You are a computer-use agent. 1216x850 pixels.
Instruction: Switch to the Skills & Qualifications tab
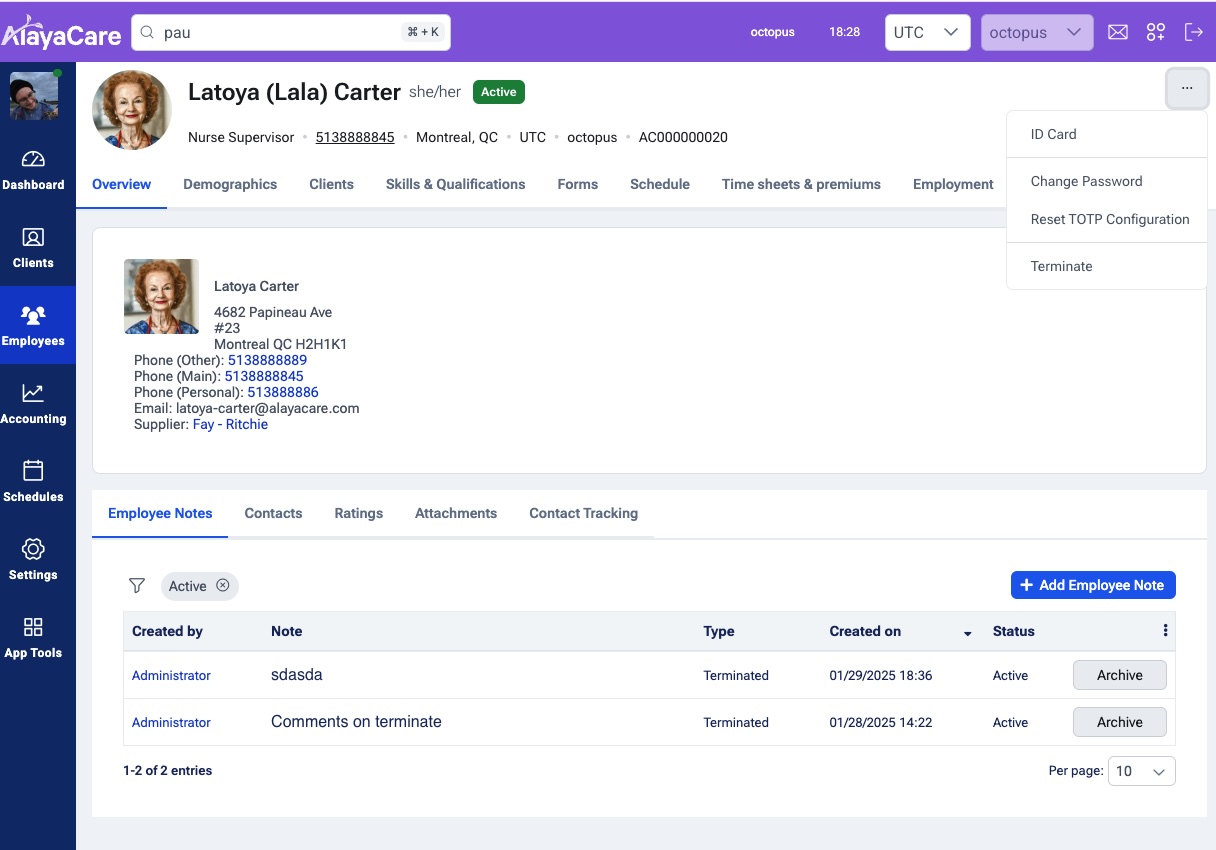[x=455, y=184]
